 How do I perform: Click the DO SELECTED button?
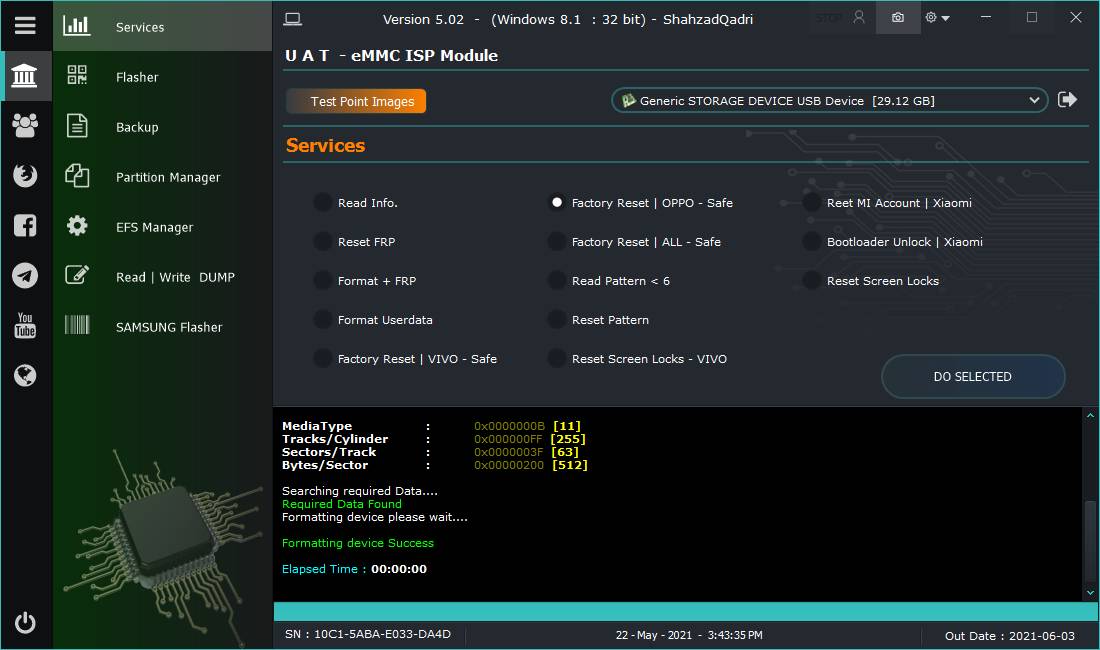[x=973, y=377]
